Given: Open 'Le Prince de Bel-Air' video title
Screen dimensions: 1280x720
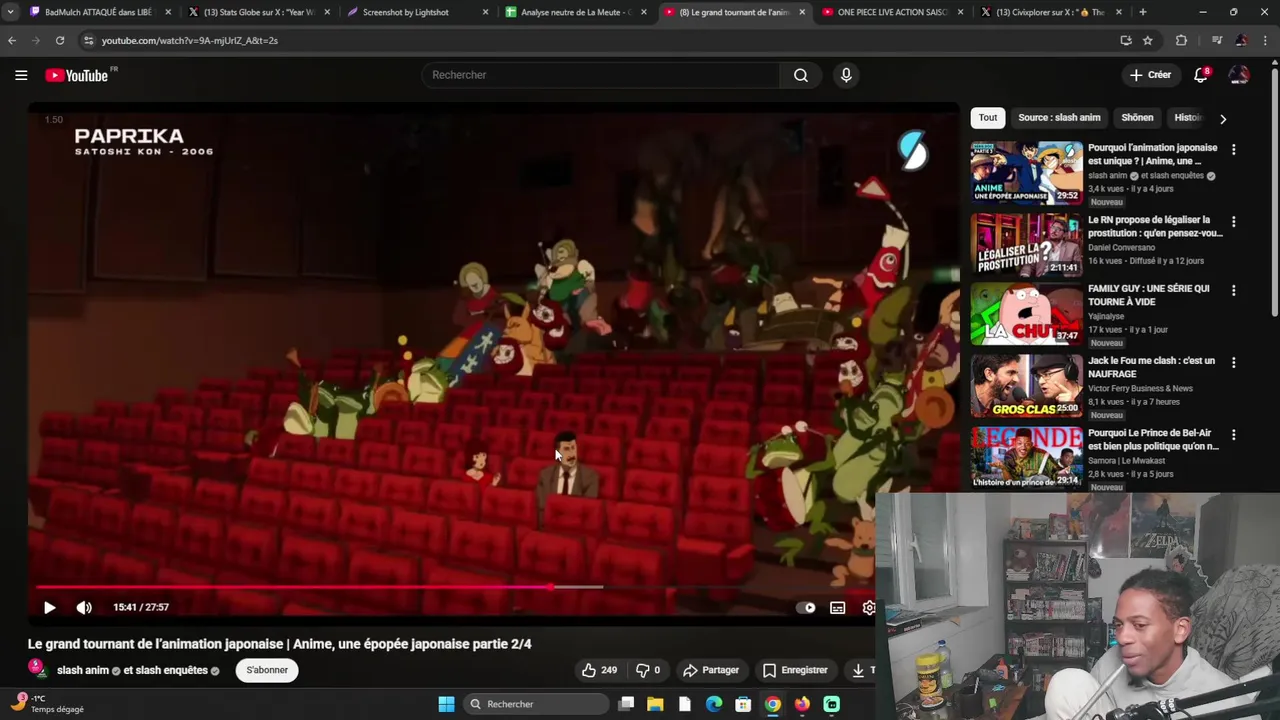Looking at the screenshot, I should pyautogui.click(x=1154, y=439).
